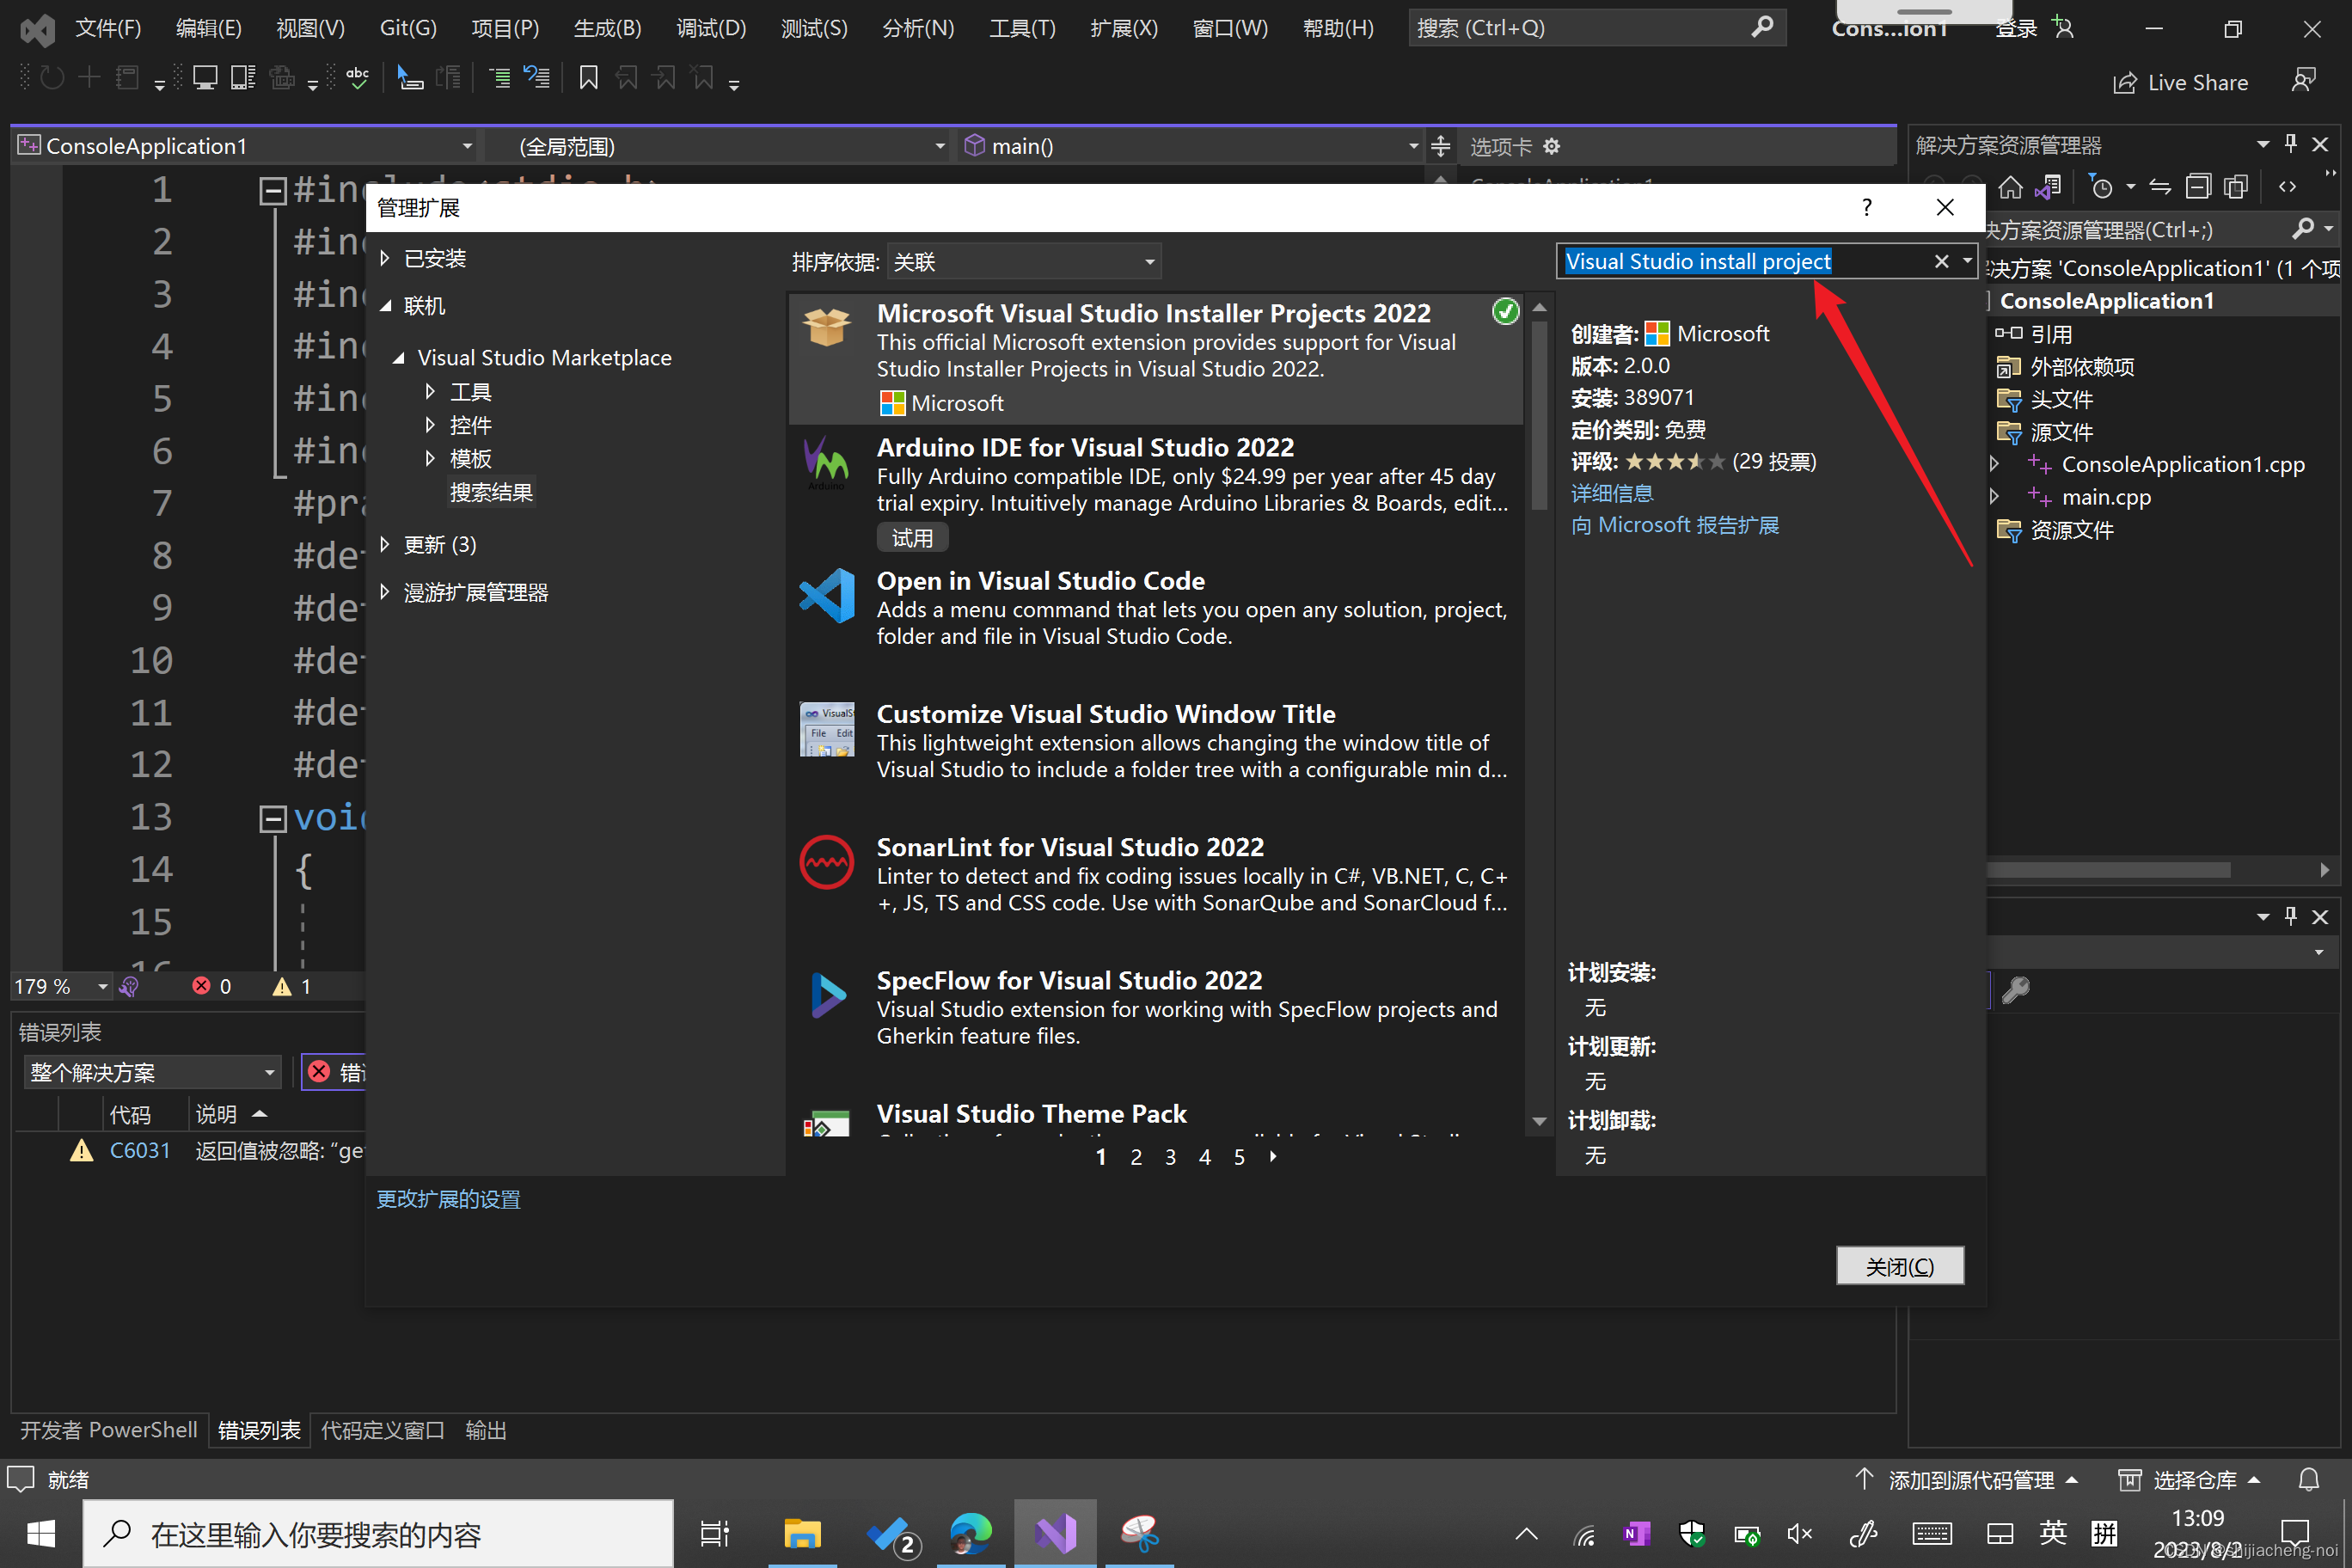Expand the 已安装 category

385,259
